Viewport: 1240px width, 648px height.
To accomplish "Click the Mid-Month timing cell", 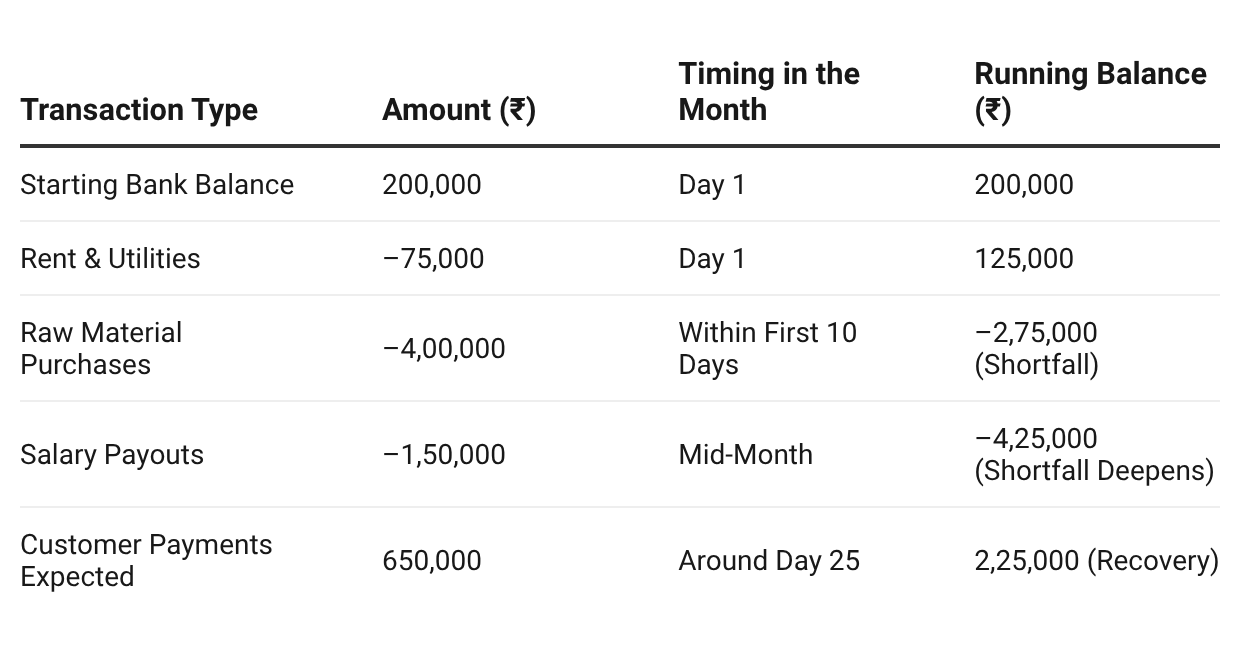I will (x=745, y=455).
